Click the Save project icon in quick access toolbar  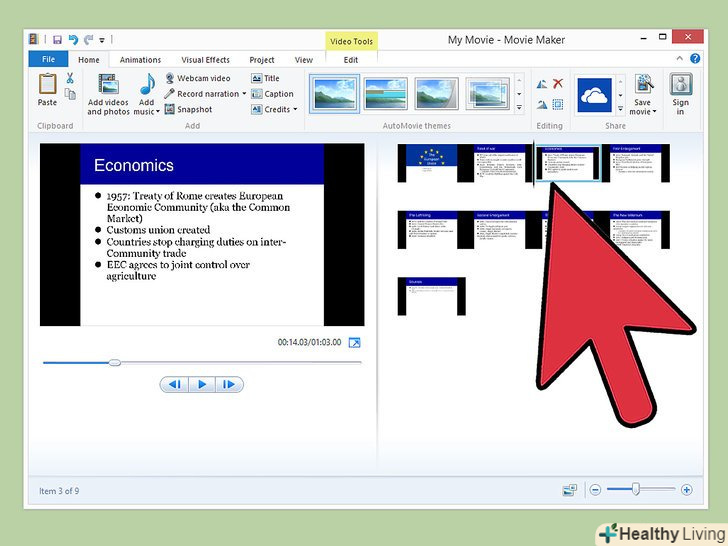(x=57, y=40)
